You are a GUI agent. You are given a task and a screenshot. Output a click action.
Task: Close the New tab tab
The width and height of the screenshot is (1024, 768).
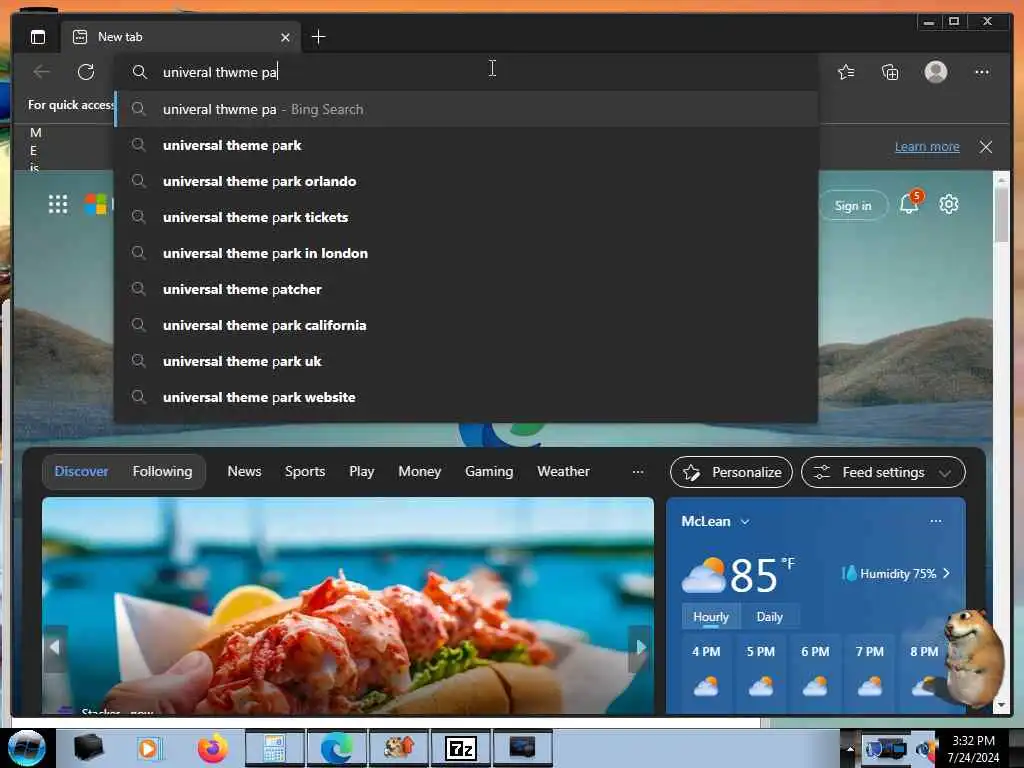[x=285, y=37]
